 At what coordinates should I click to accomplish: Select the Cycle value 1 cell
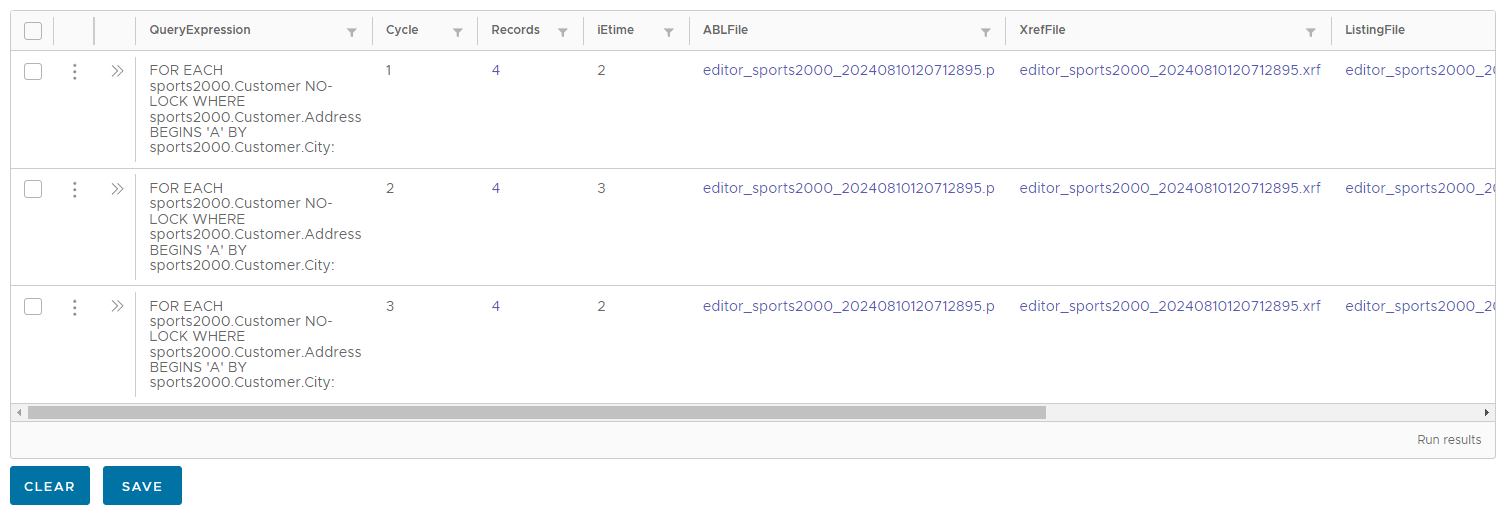(x=390, y=70)
